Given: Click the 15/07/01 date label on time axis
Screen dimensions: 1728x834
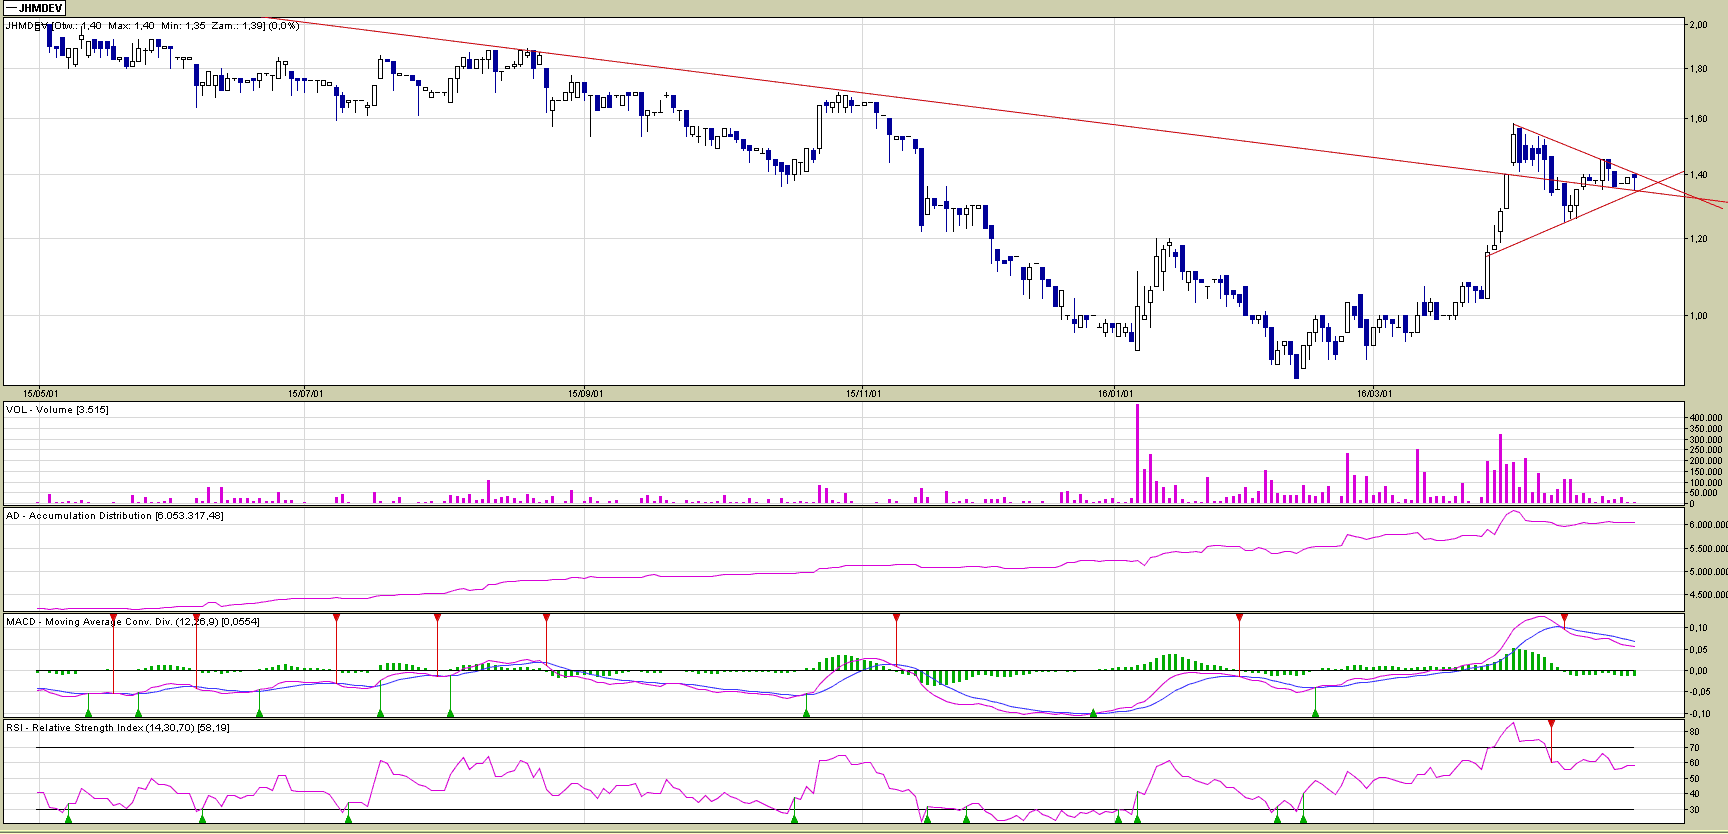Looking at the screenshot, I should pos(305,394).
